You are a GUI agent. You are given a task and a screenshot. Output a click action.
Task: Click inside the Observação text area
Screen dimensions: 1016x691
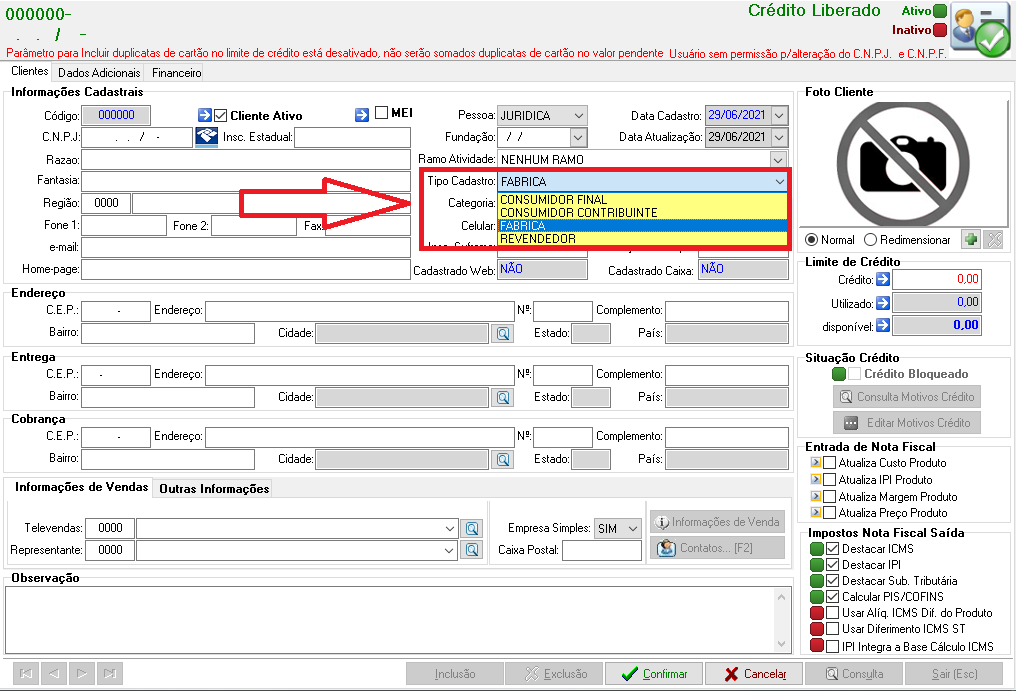(x=391, y=620)
